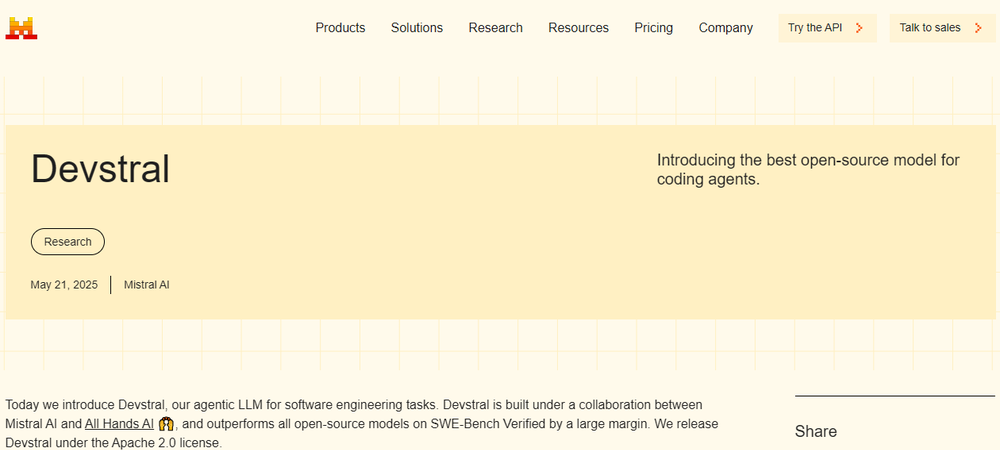
Task: Click the 'Introducing the best open-source model' tagline
Action: click(x=808, y=170)
